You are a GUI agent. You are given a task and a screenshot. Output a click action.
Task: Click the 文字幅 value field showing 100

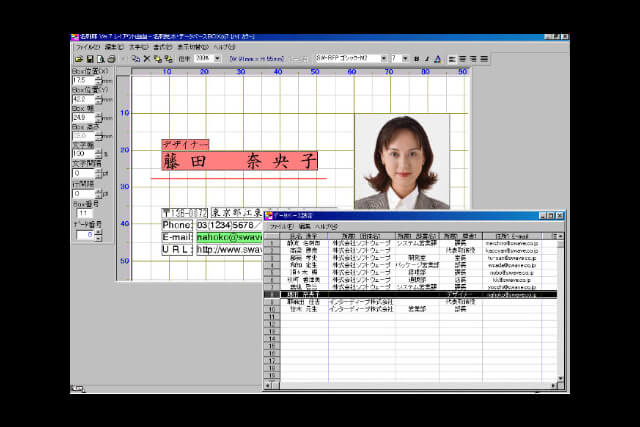coord(83,154)
